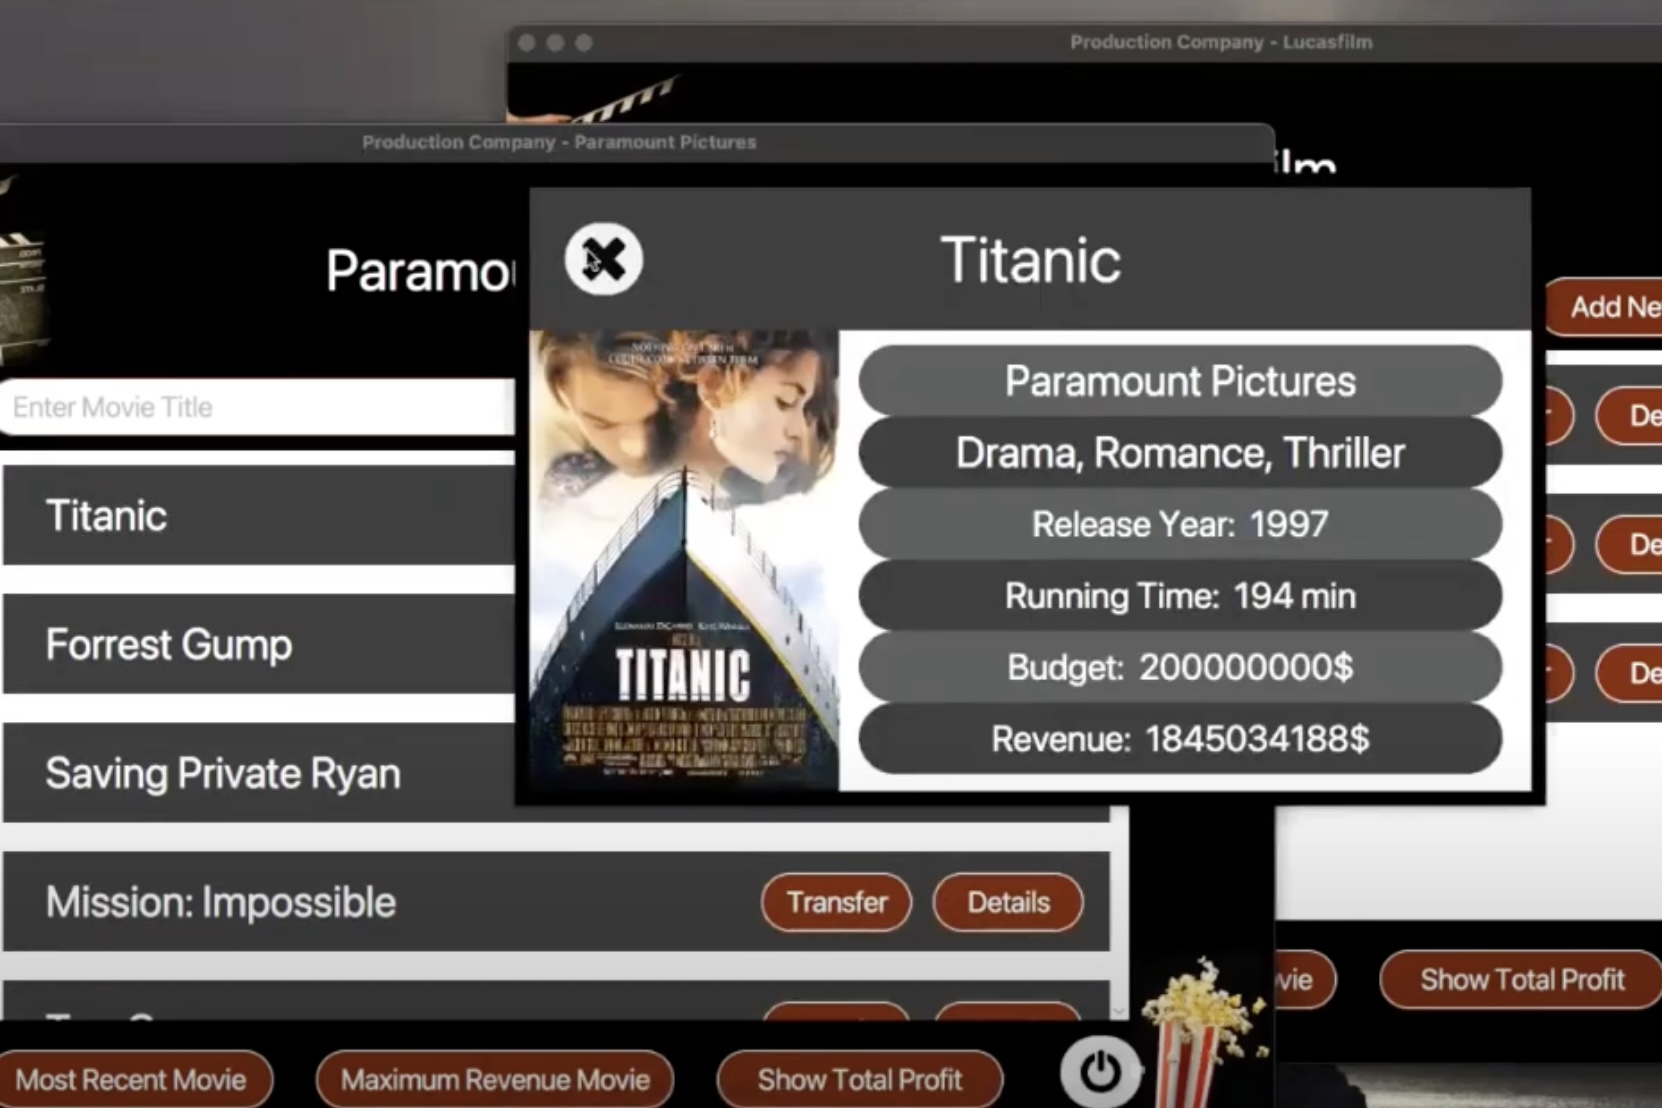The height and width of the screenshot is (1108, 1662).
Task: Show the Most Recent Movie
Action: coord(131,1080)
